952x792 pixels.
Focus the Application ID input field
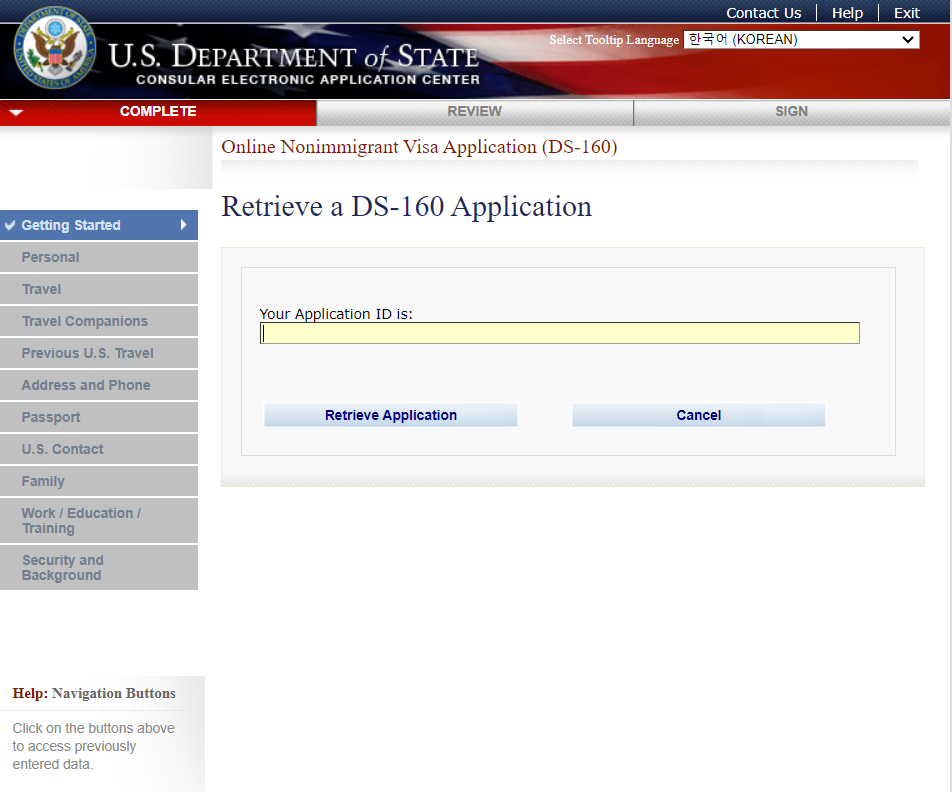[x=559, y=333]
